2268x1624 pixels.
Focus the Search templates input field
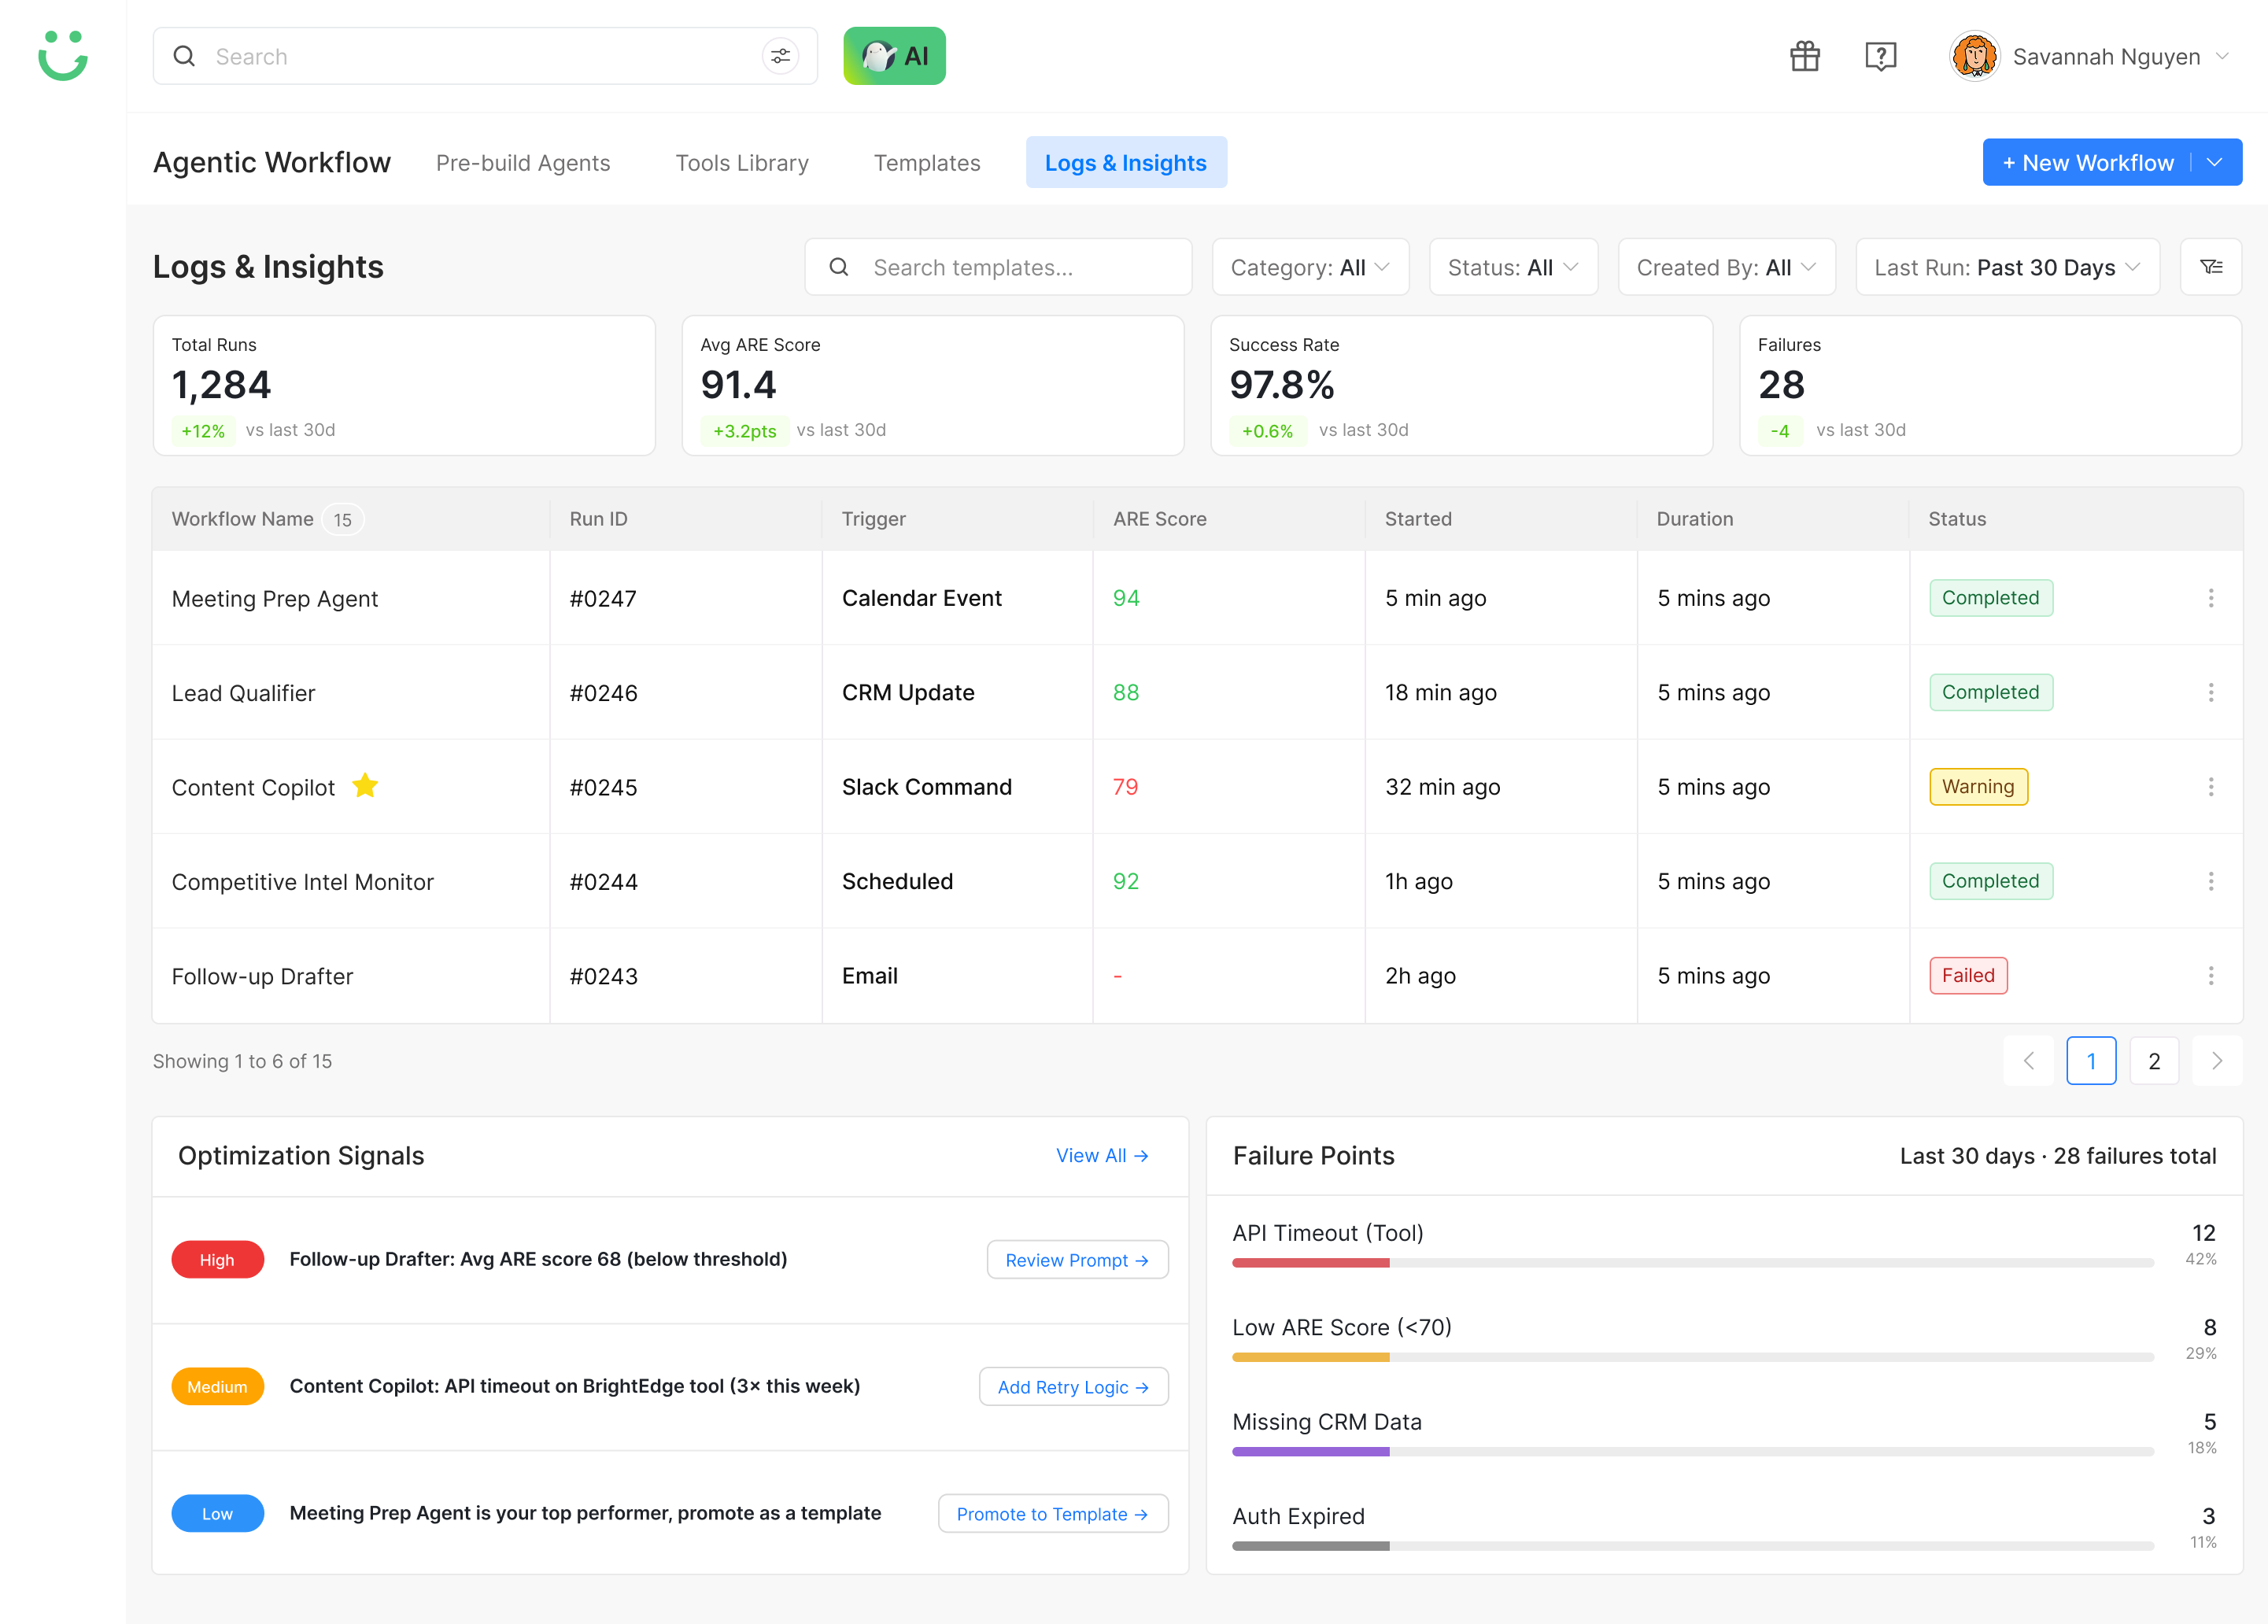coord(998,267)
